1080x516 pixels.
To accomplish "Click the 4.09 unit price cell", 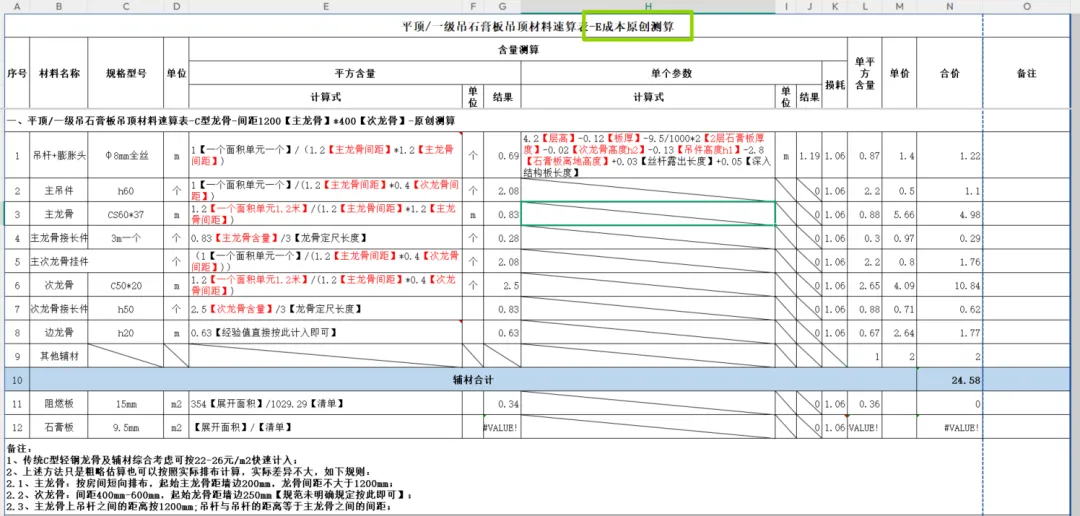I will pos(899,285).
